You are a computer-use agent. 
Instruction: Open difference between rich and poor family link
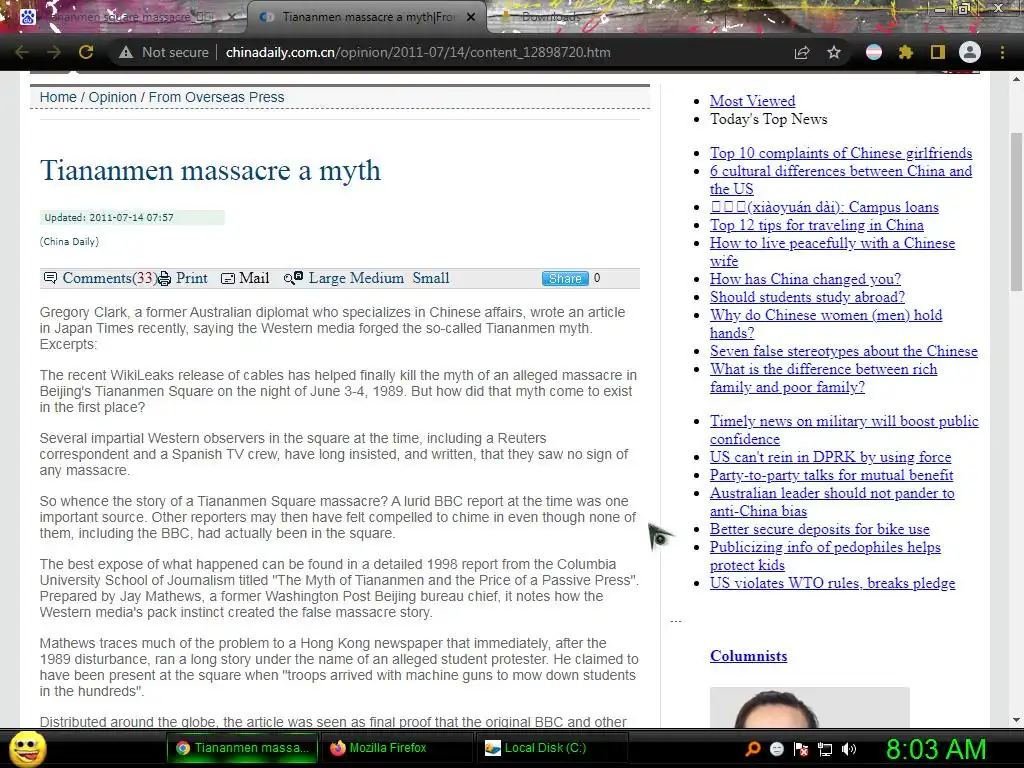(824, 377)
